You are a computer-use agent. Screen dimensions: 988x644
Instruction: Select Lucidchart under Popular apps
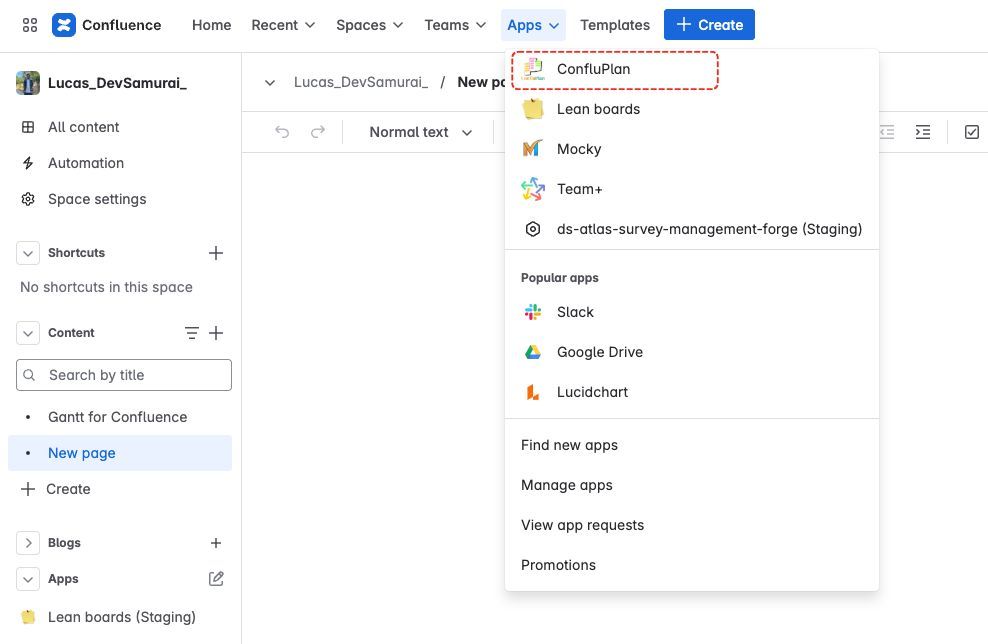[692, 392]
